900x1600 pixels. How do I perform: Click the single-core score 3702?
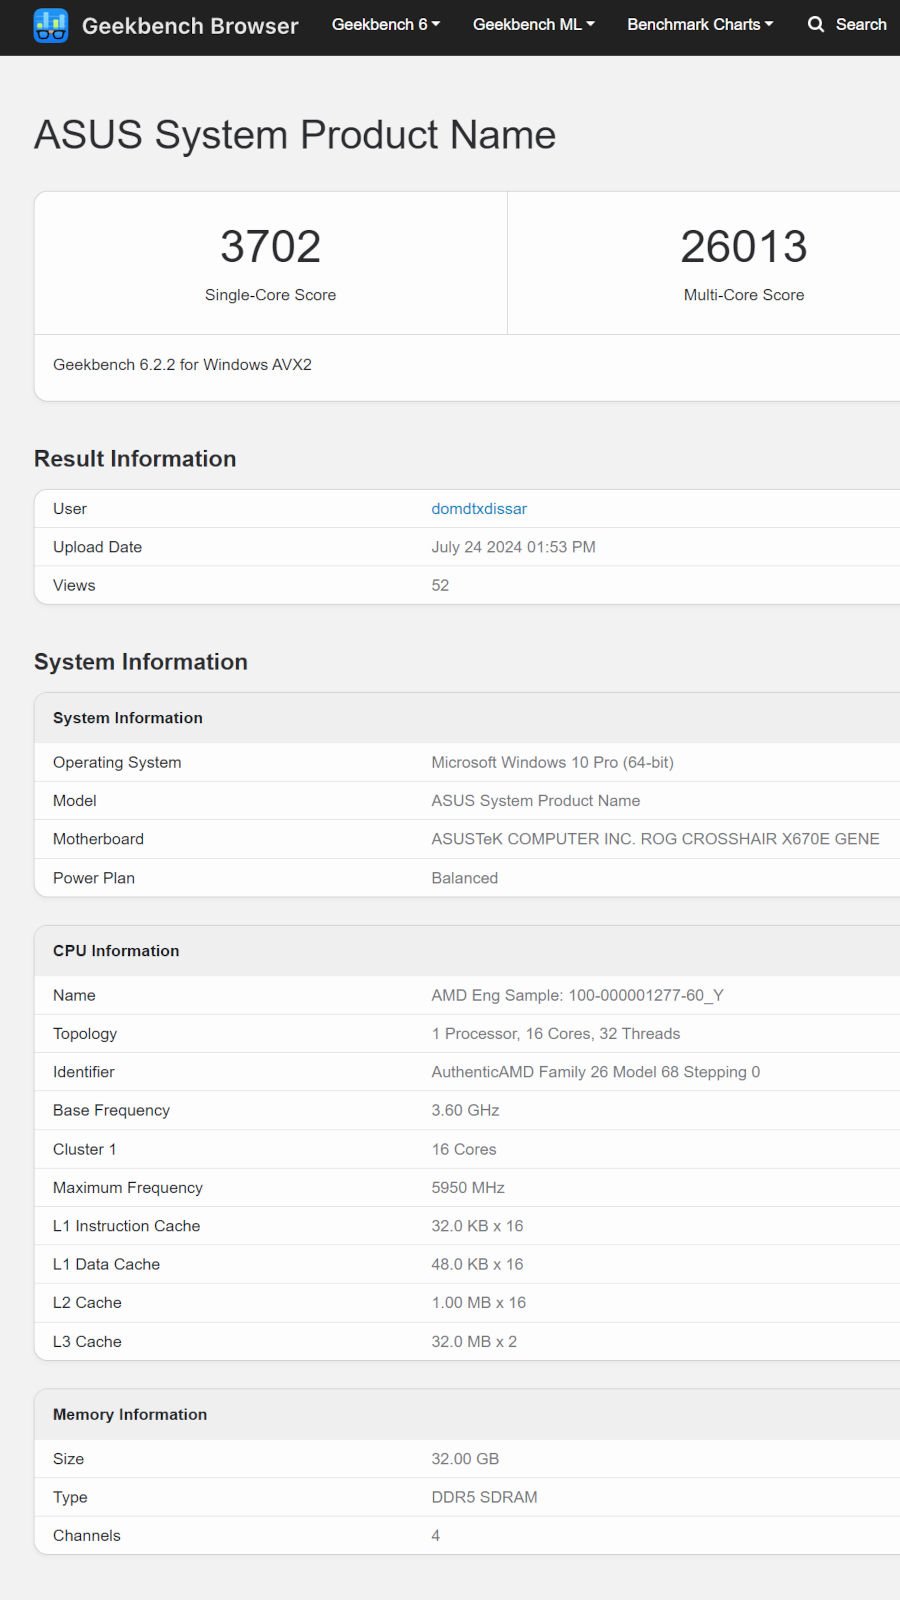(x=270, y=247)
